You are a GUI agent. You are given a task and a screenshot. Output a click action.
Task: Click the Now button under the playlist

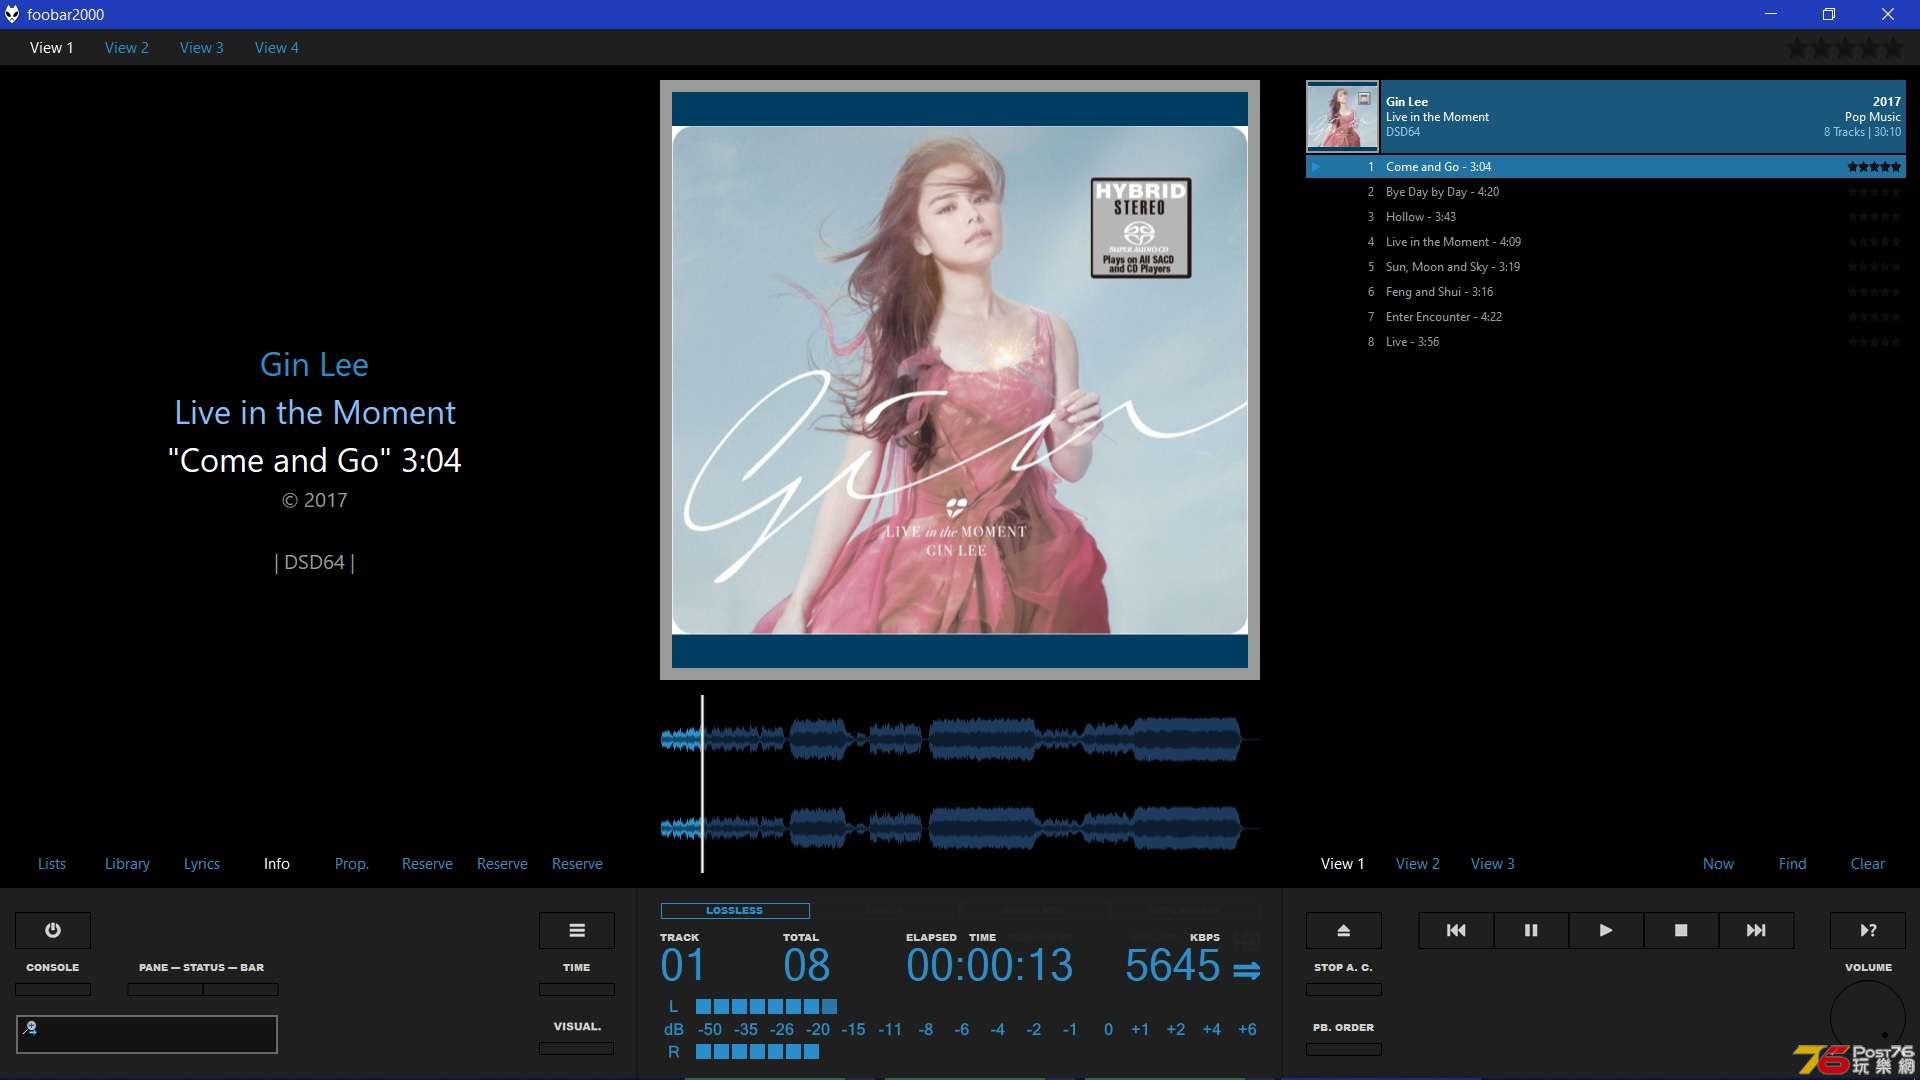(x=1719, y=863)
